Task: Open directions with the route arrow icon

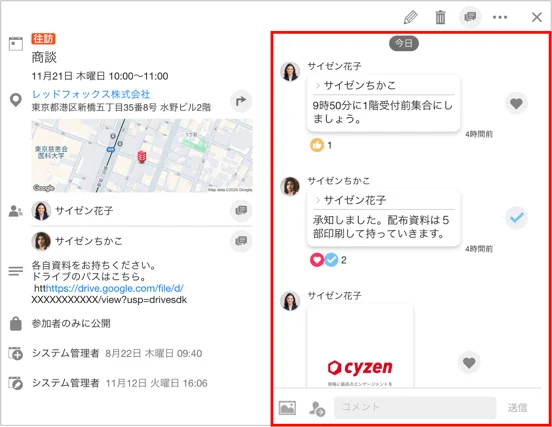Action: tap(241, 101)
